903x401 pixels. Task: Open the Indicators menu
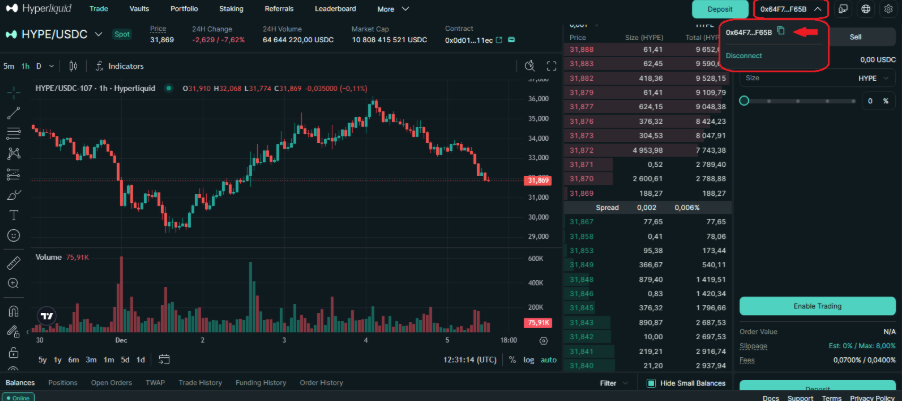click(x=119, y=66)
